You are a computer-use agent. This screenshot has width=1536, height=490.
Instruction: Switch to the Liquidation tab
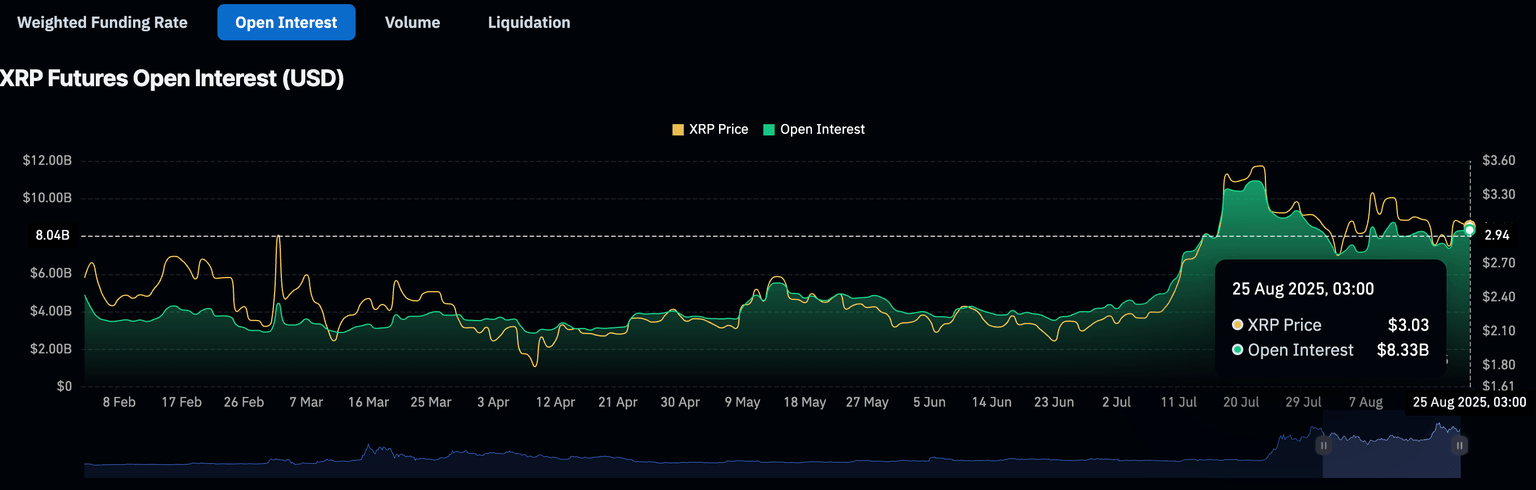point(529,22)
